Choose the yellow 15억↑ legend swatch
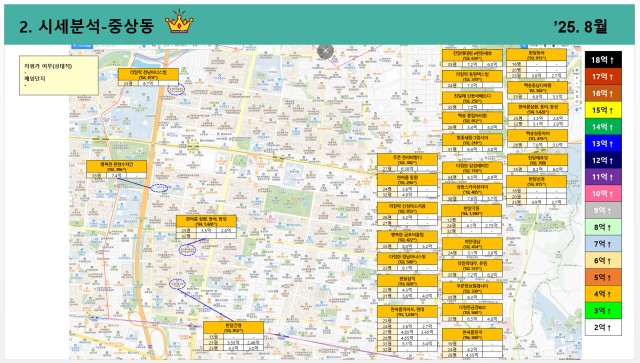The image size is (640, 363). coord(603,110)
